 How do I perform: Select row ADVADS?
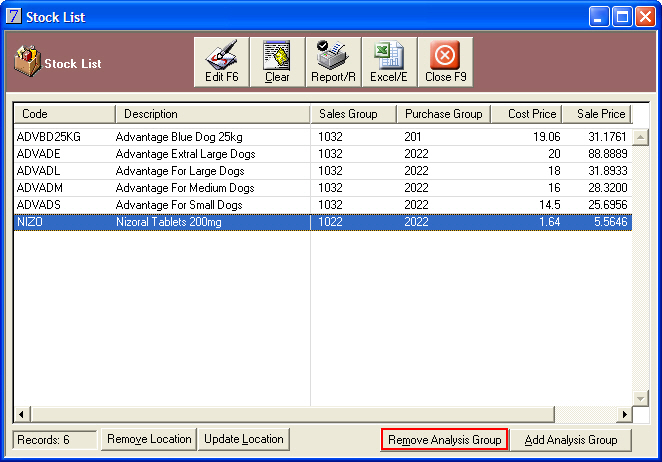[323, 205]
